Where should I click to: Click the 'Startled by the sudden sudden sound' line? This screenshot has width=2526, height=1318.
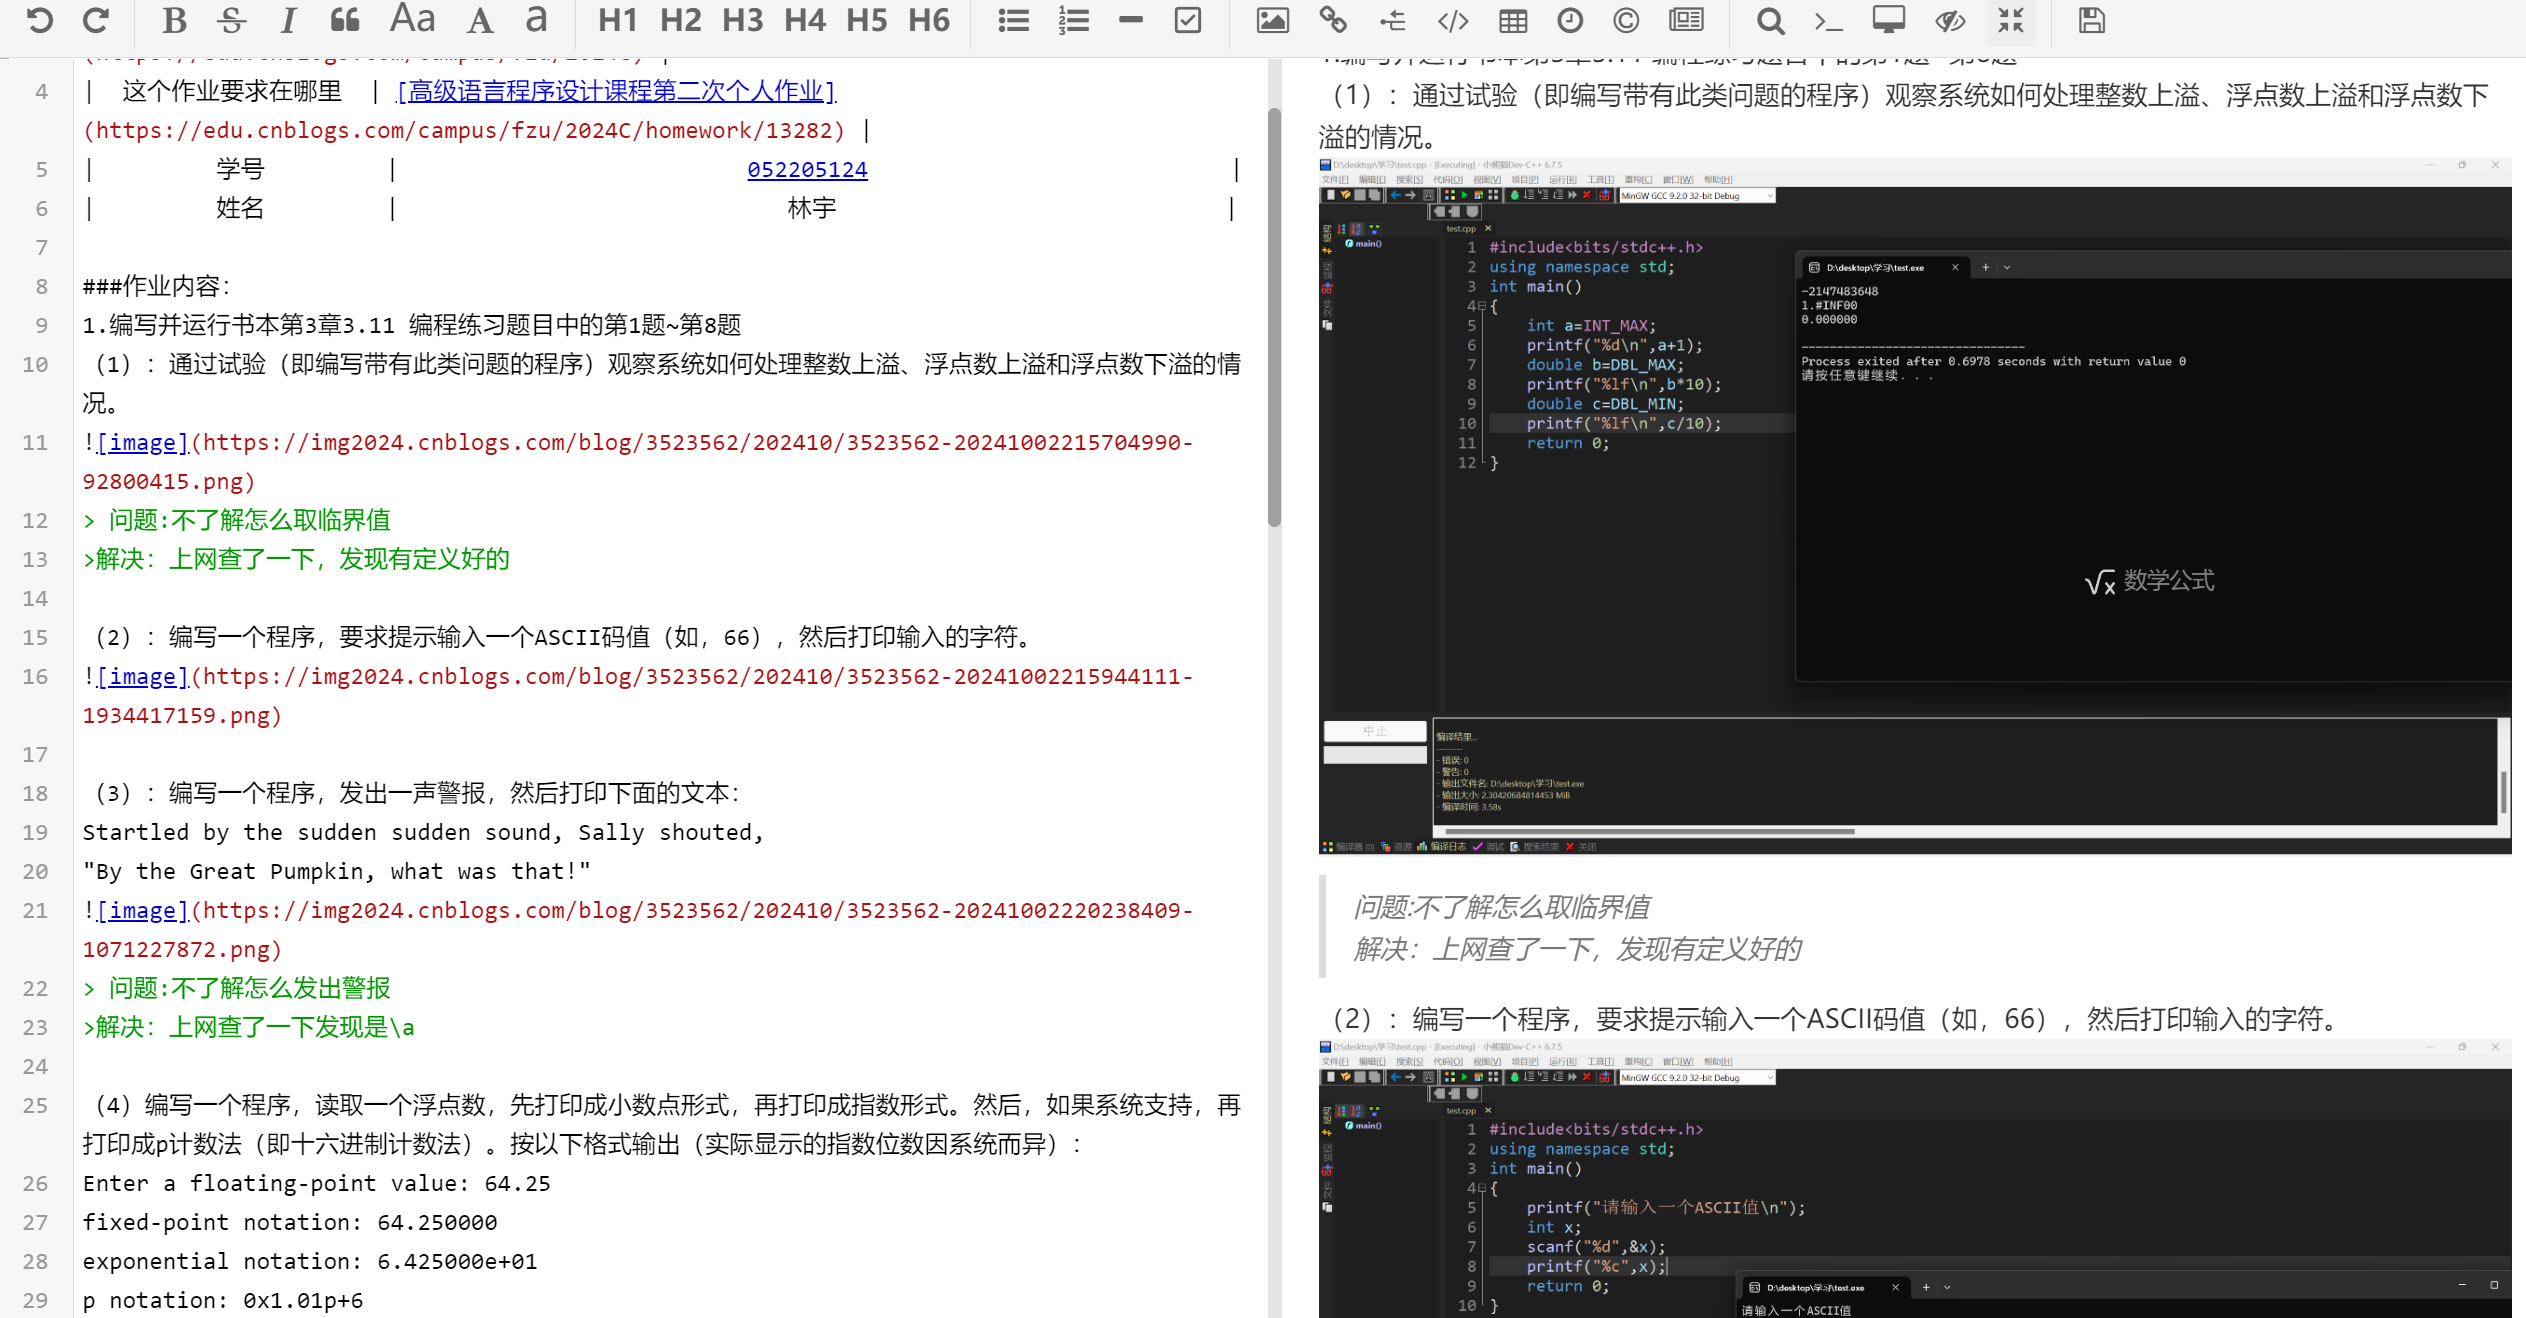[423, 832]
